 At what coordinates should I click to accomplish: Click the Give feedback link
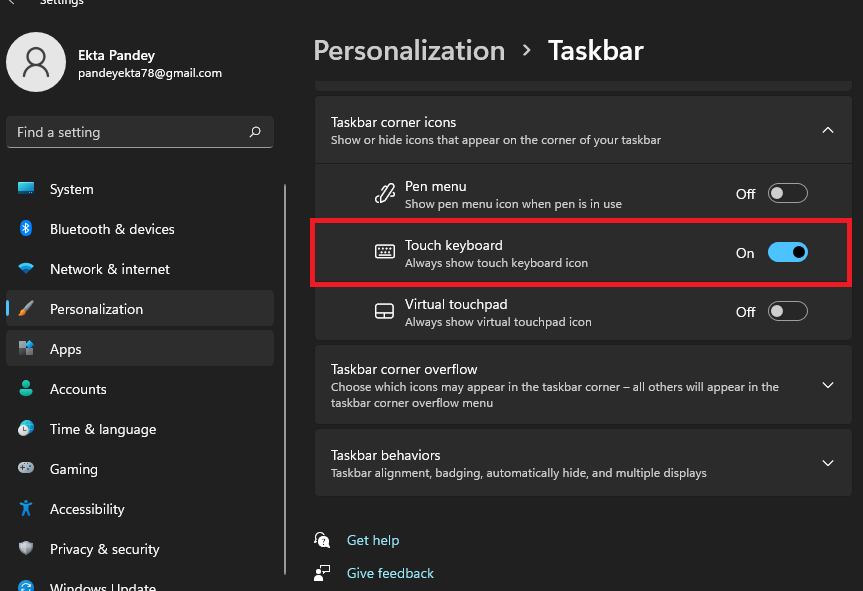pos(390,573)
